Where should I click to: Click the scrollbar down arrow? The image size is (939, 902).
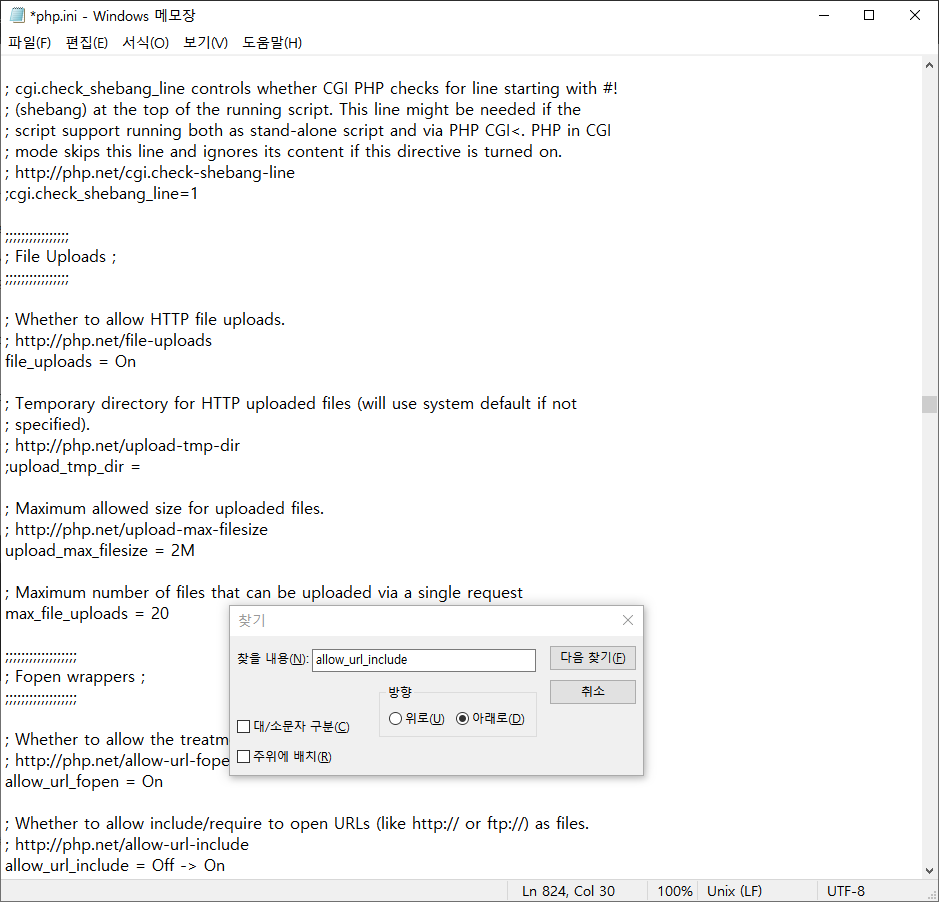929,871
